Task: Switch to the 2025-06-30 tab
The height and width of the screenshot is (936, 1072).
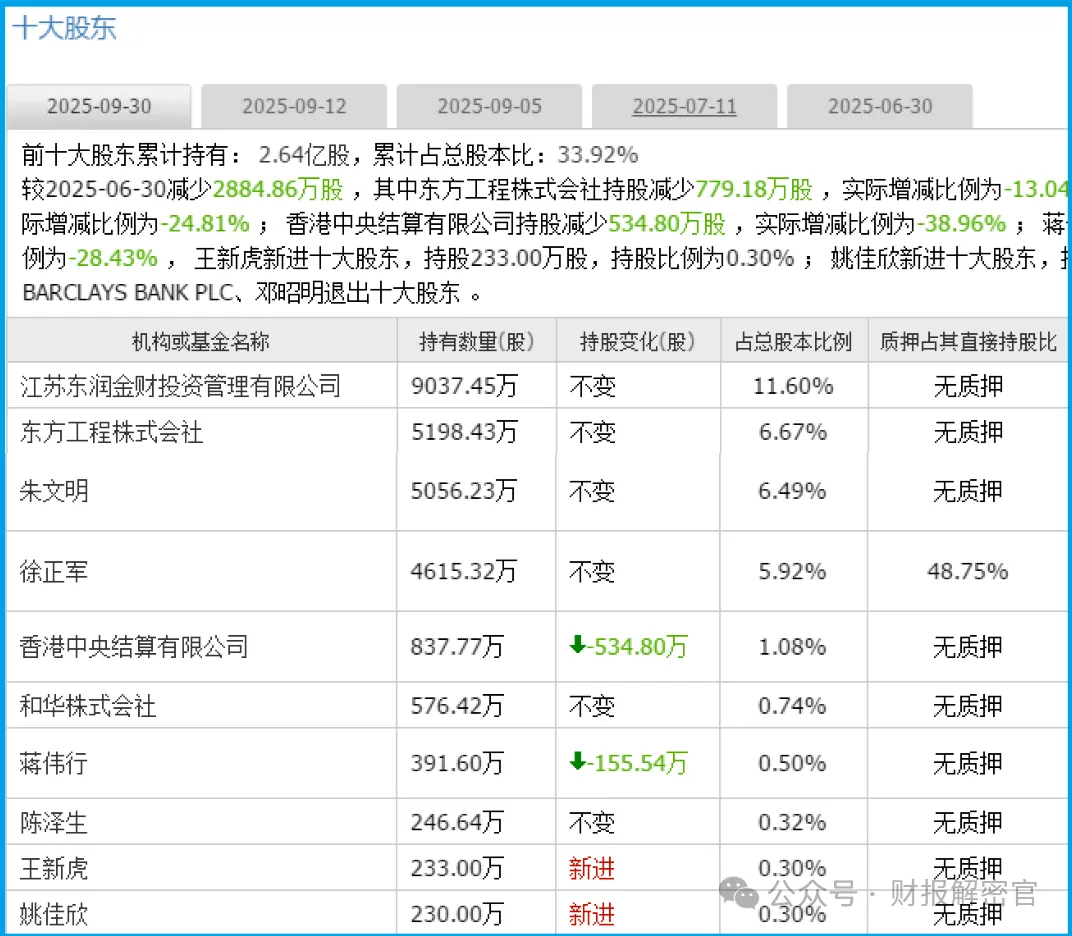Action: coord(879,105)
